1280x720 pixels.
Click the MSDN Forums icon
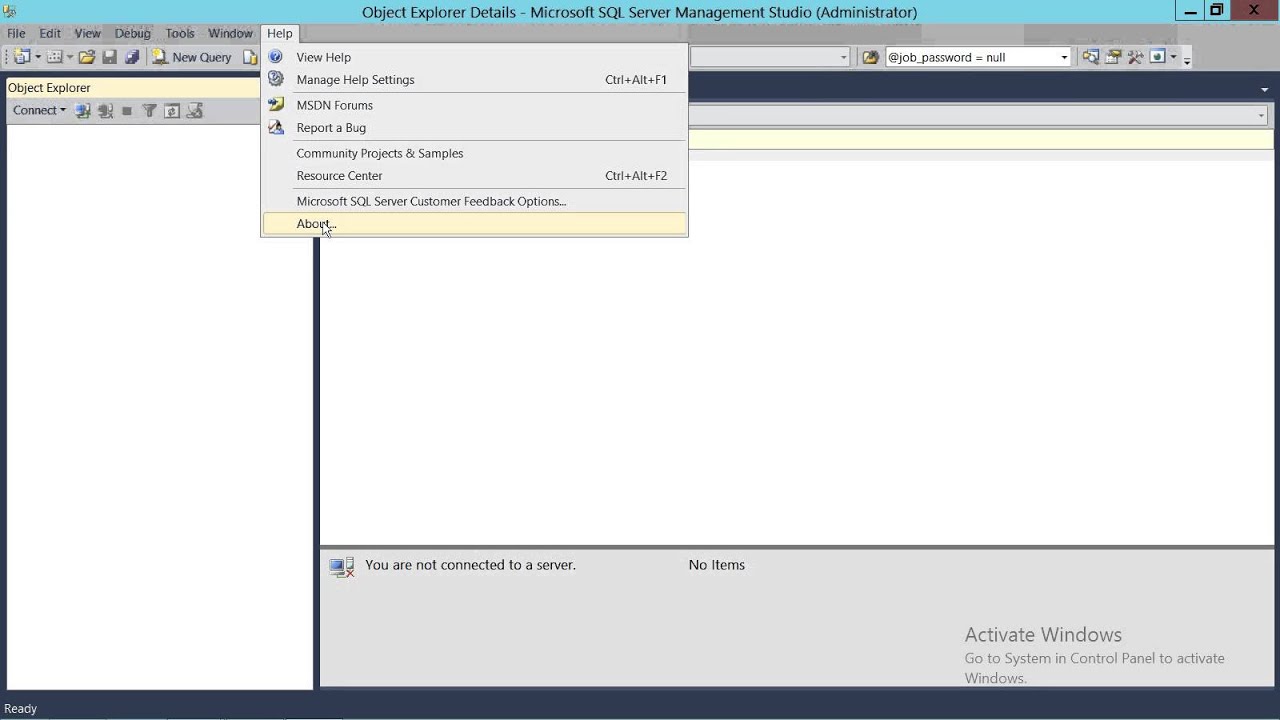pyautogui.click(x=276, y=104)
